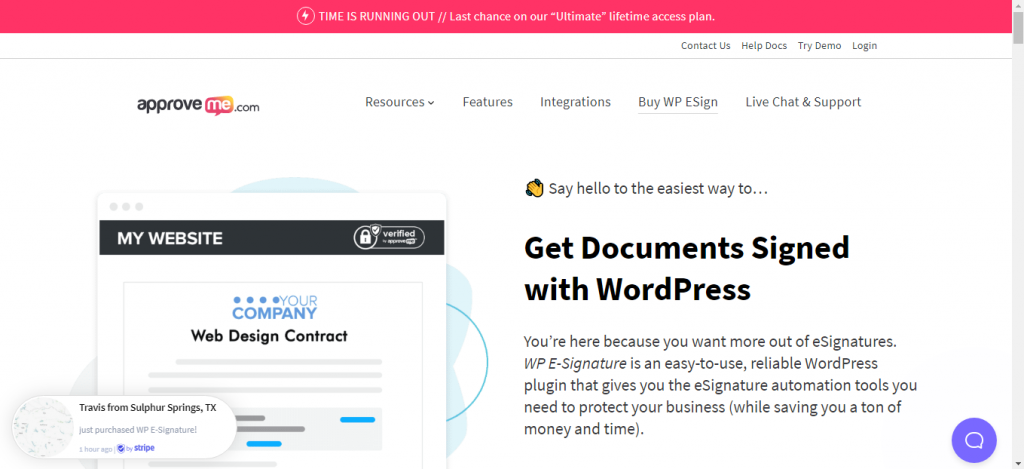The height and width of the screenshot is (469, 1024).
Task: Open the Features page
Action: (487, 102)
